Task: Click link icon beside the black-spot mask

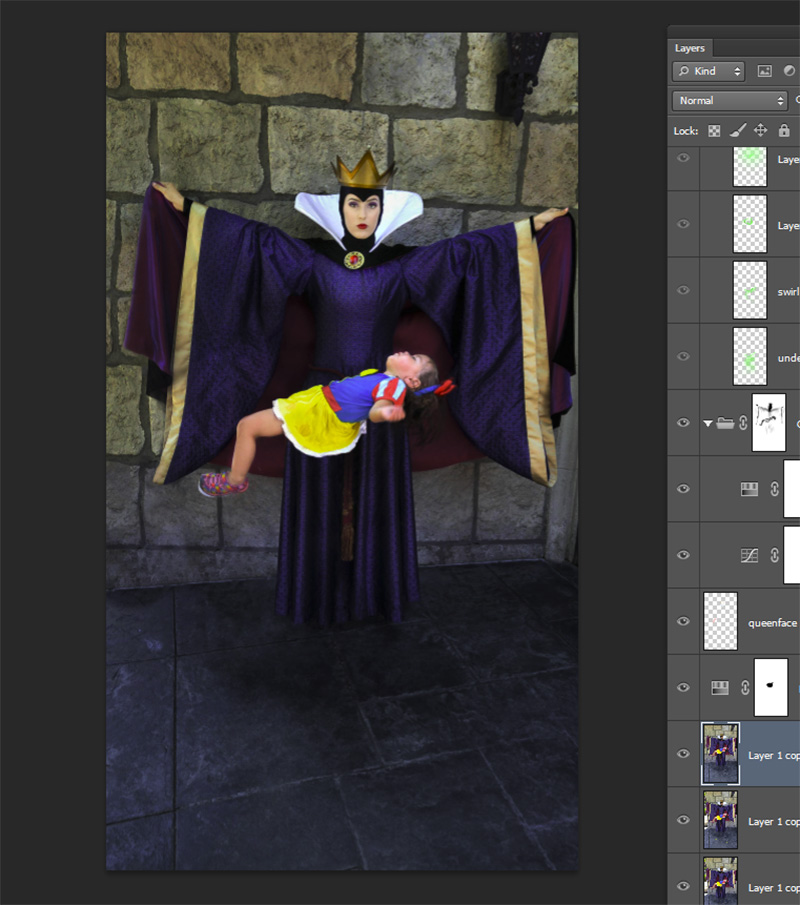Action: click(745, 687)
